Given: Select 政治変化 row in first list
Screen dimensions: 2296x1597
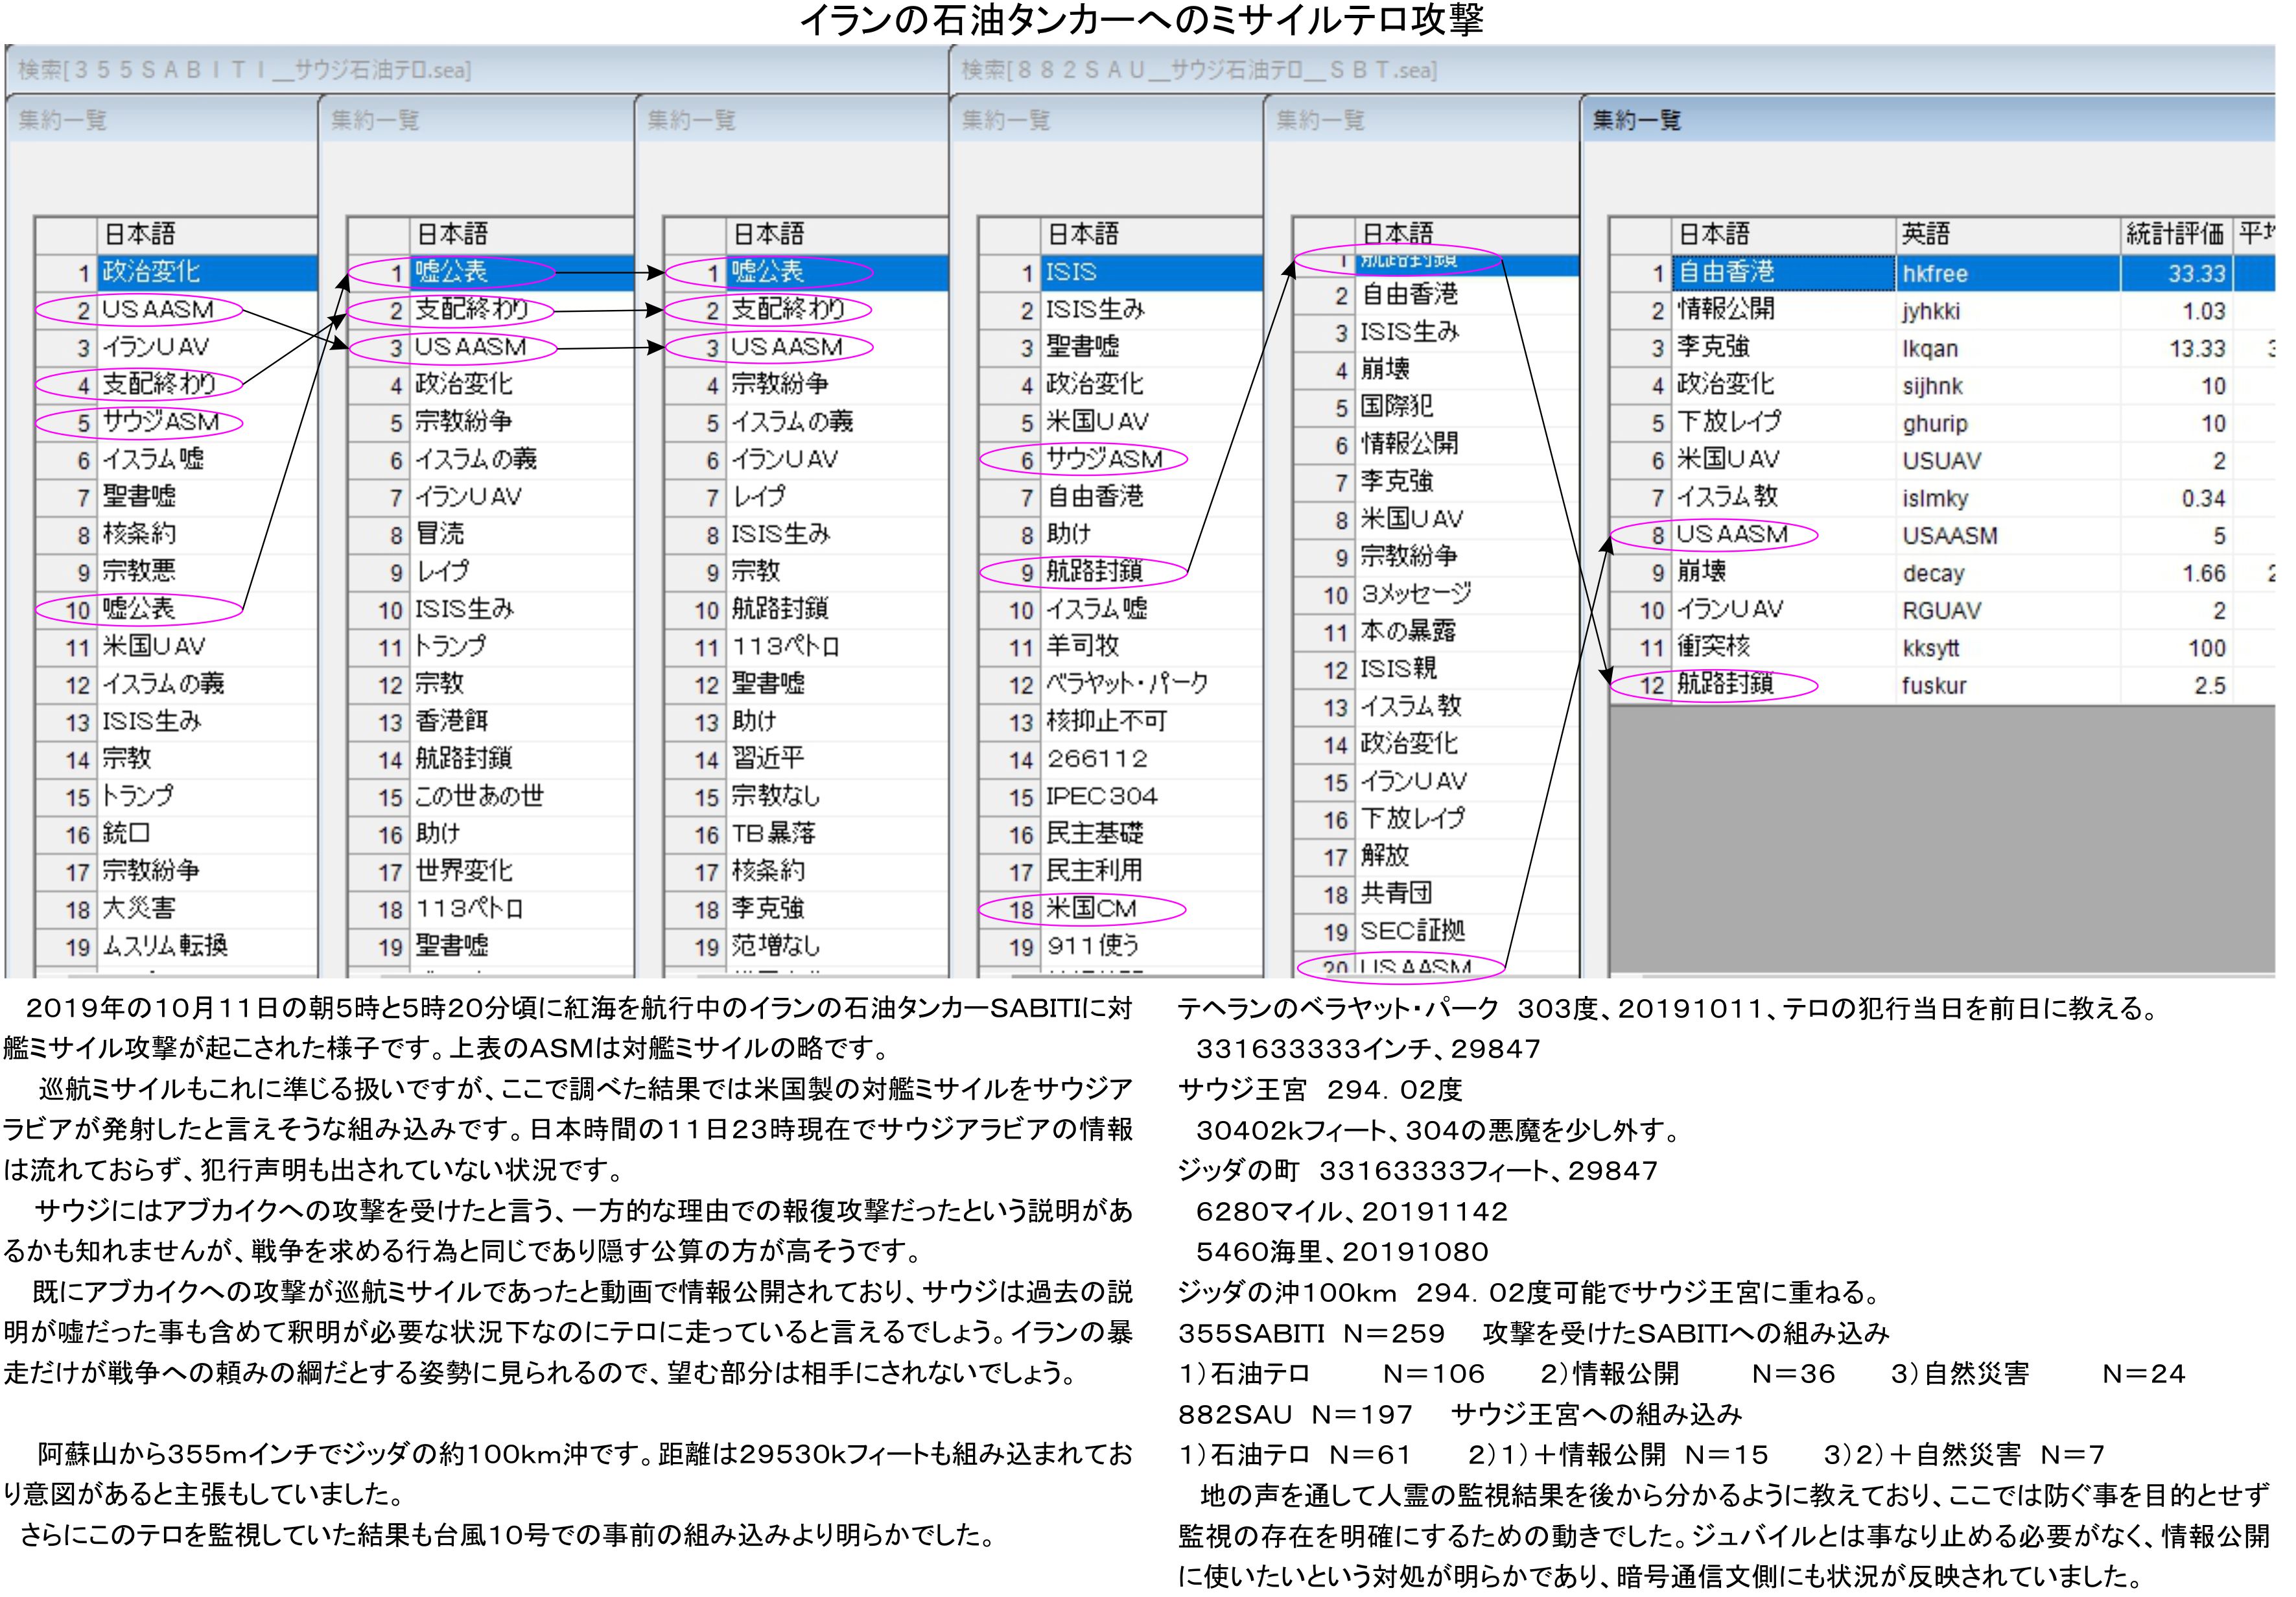Looking at the screenshot, I should [150, 273].
